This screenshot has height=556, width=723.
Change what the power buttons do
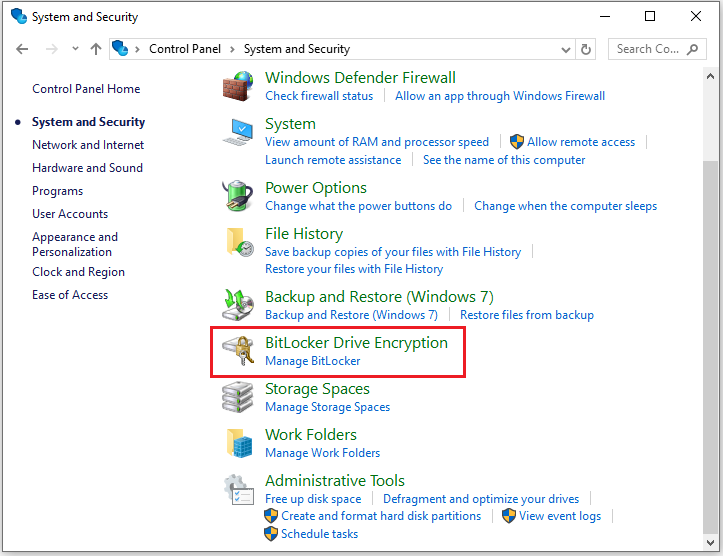point(359,206)
